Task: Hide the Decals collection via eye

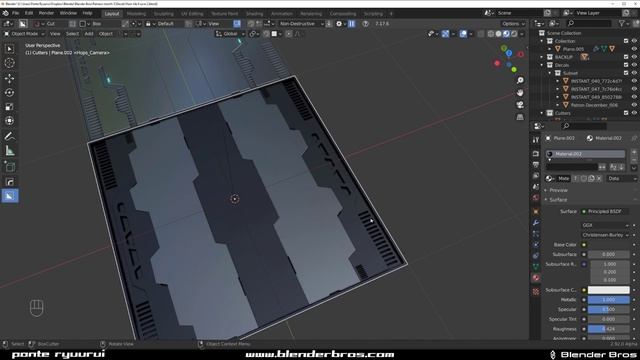Action: tap(634, 65)
